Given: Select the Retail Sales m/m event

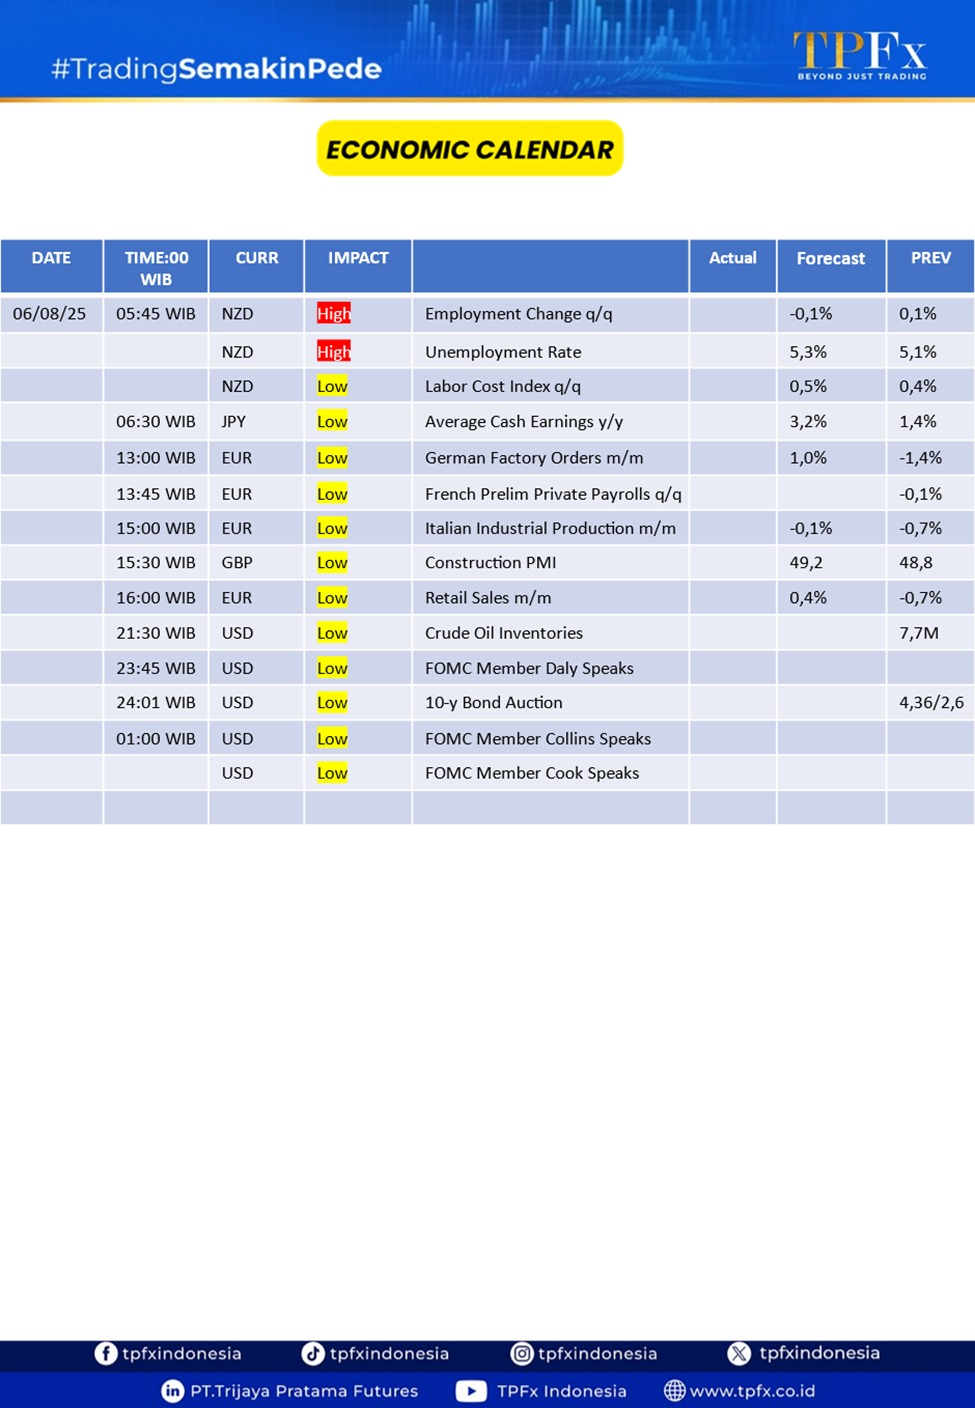Looking at the screenshot, I should pos(488,598).
